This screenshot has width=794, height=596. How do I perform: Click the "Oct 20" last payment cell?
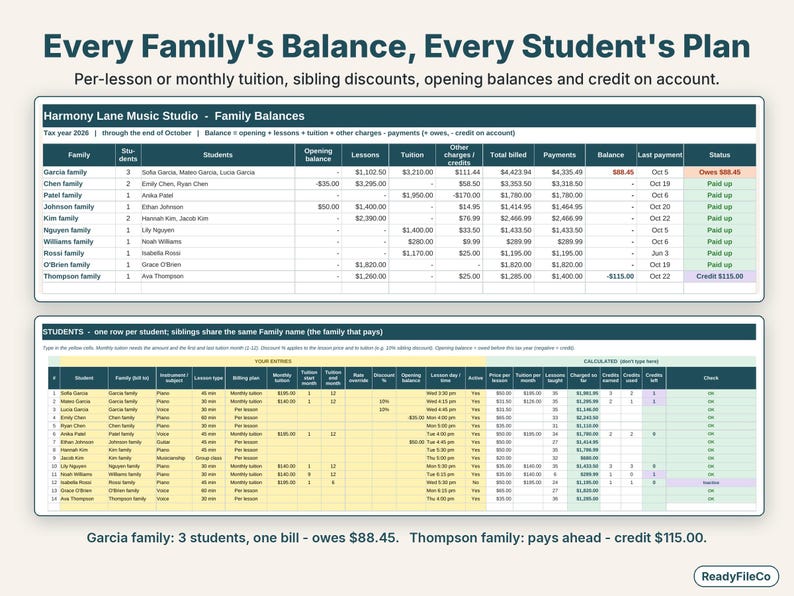[660, 207]
